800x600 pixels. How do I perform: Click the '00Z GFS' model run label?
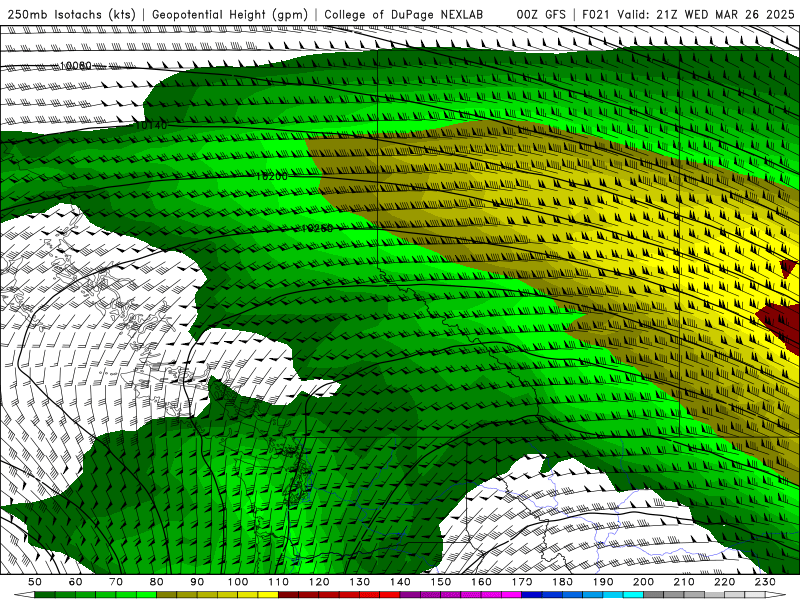coord(541,14)
